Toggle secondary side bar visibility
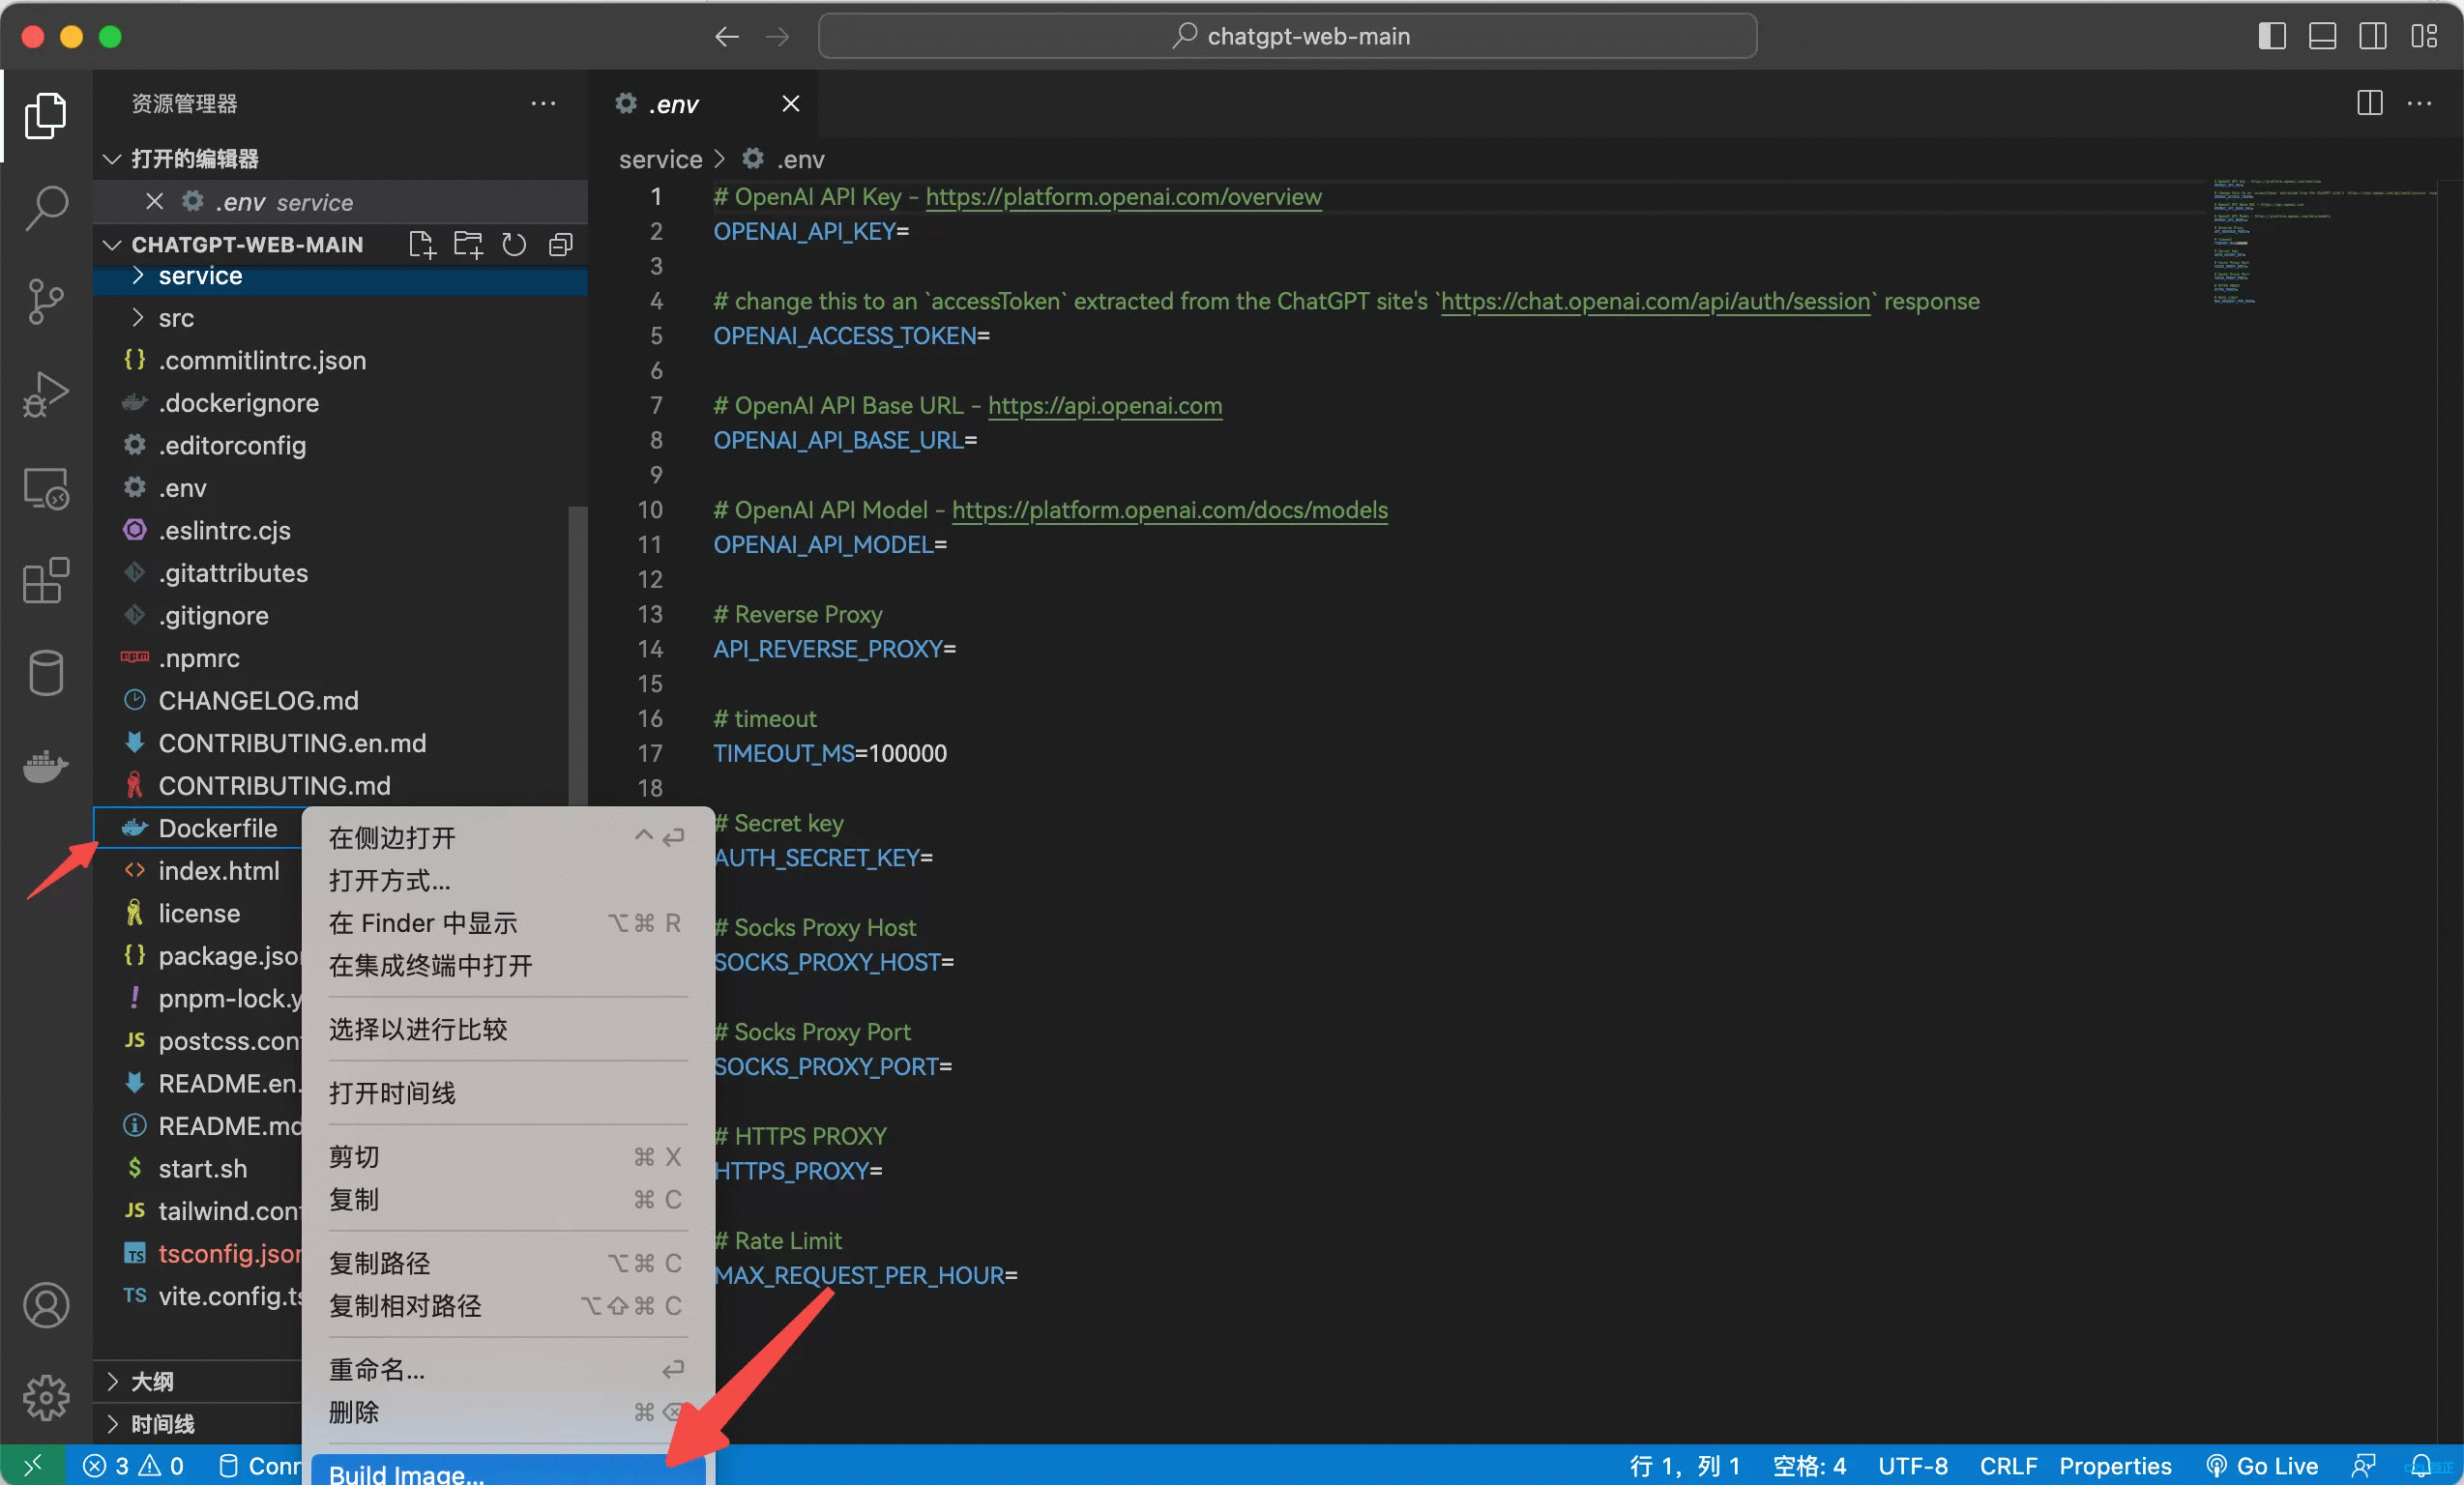 tap(2373, 36)
